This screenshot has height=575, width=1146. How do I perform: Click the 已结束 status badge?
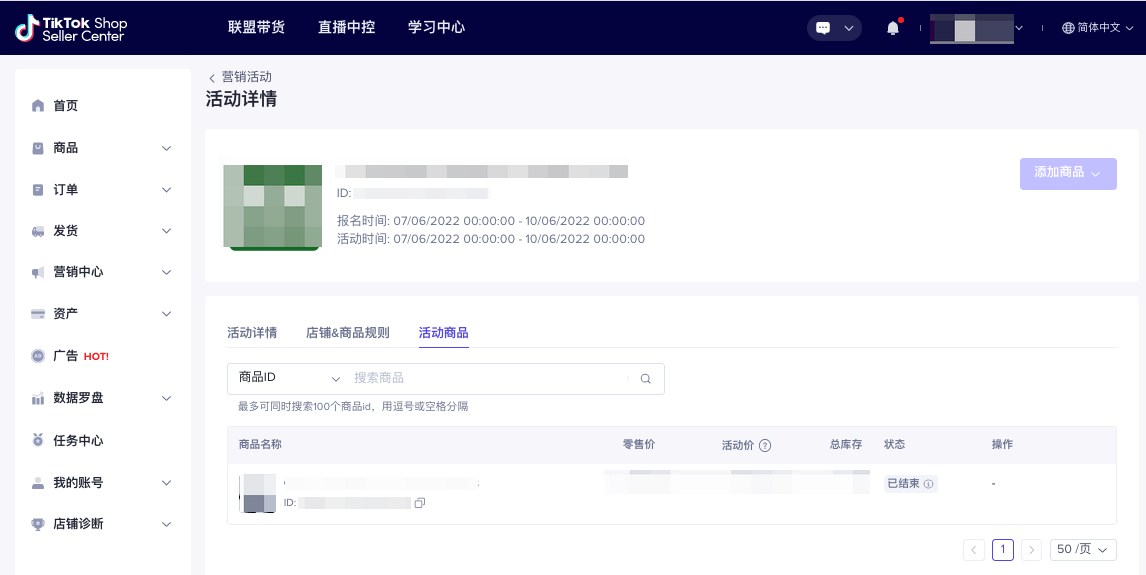pos(910,484)
